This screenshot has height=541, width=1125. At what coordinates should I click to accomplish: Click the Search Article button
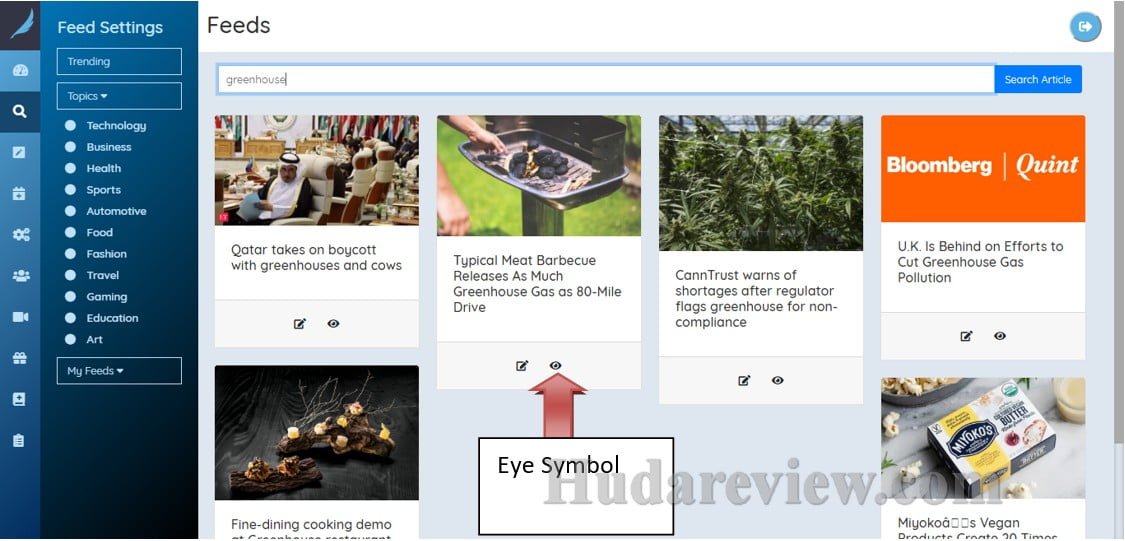click(1037, 80)
